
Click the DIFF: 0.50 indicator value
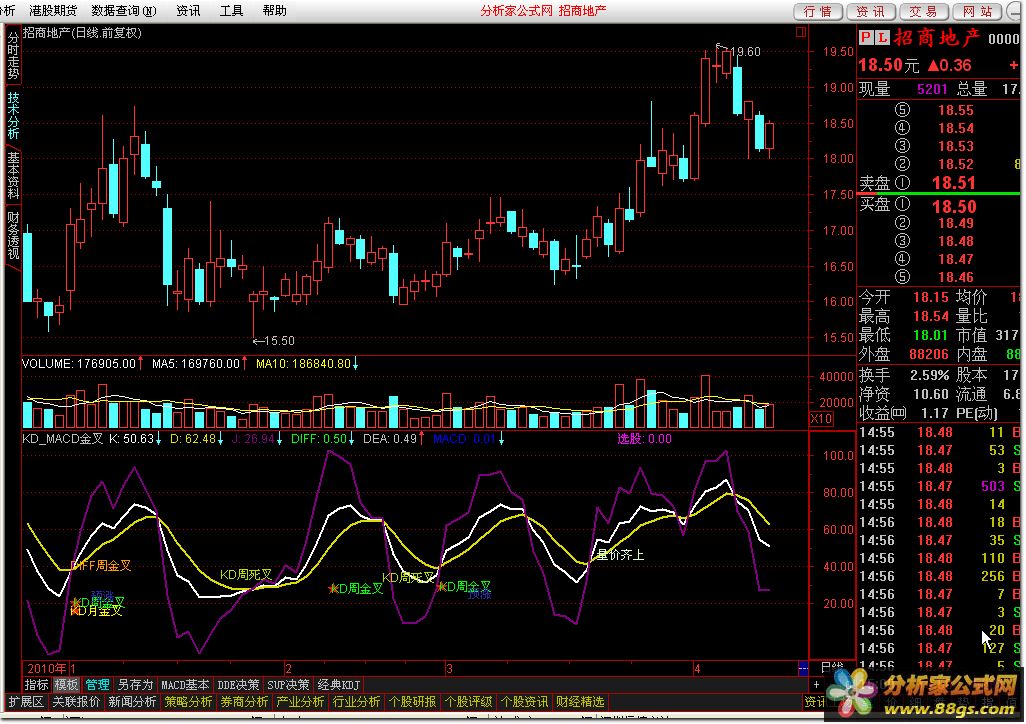[319, 439]
